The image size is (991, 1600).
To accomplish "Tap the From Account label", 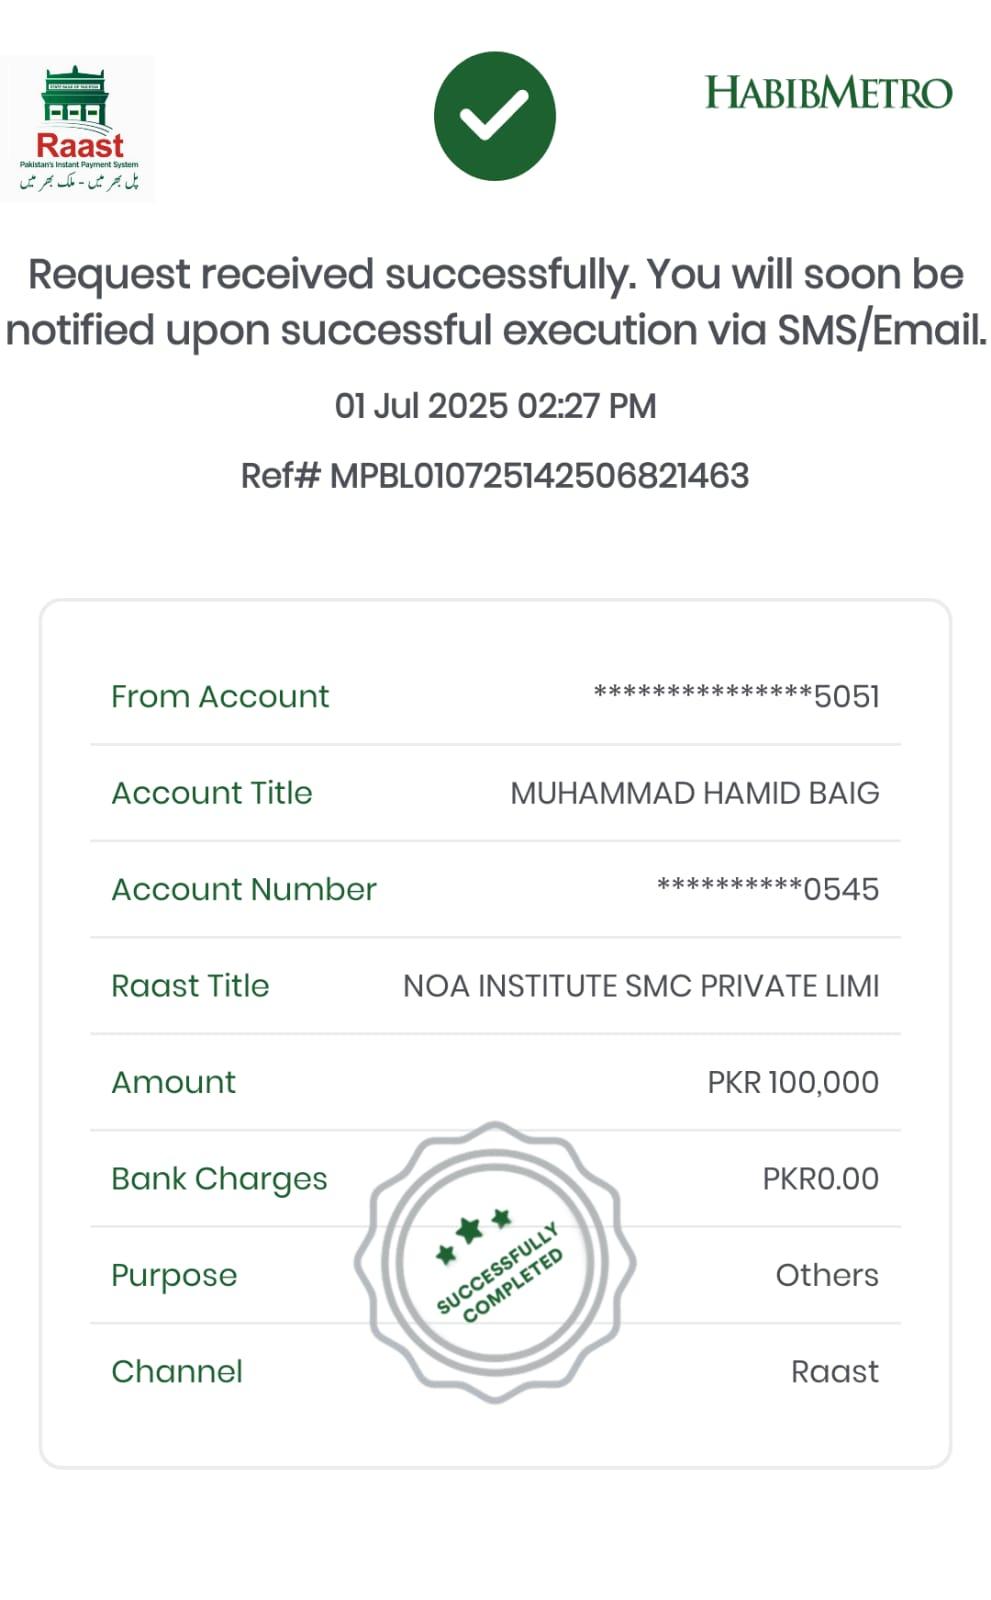I will 220,696.
